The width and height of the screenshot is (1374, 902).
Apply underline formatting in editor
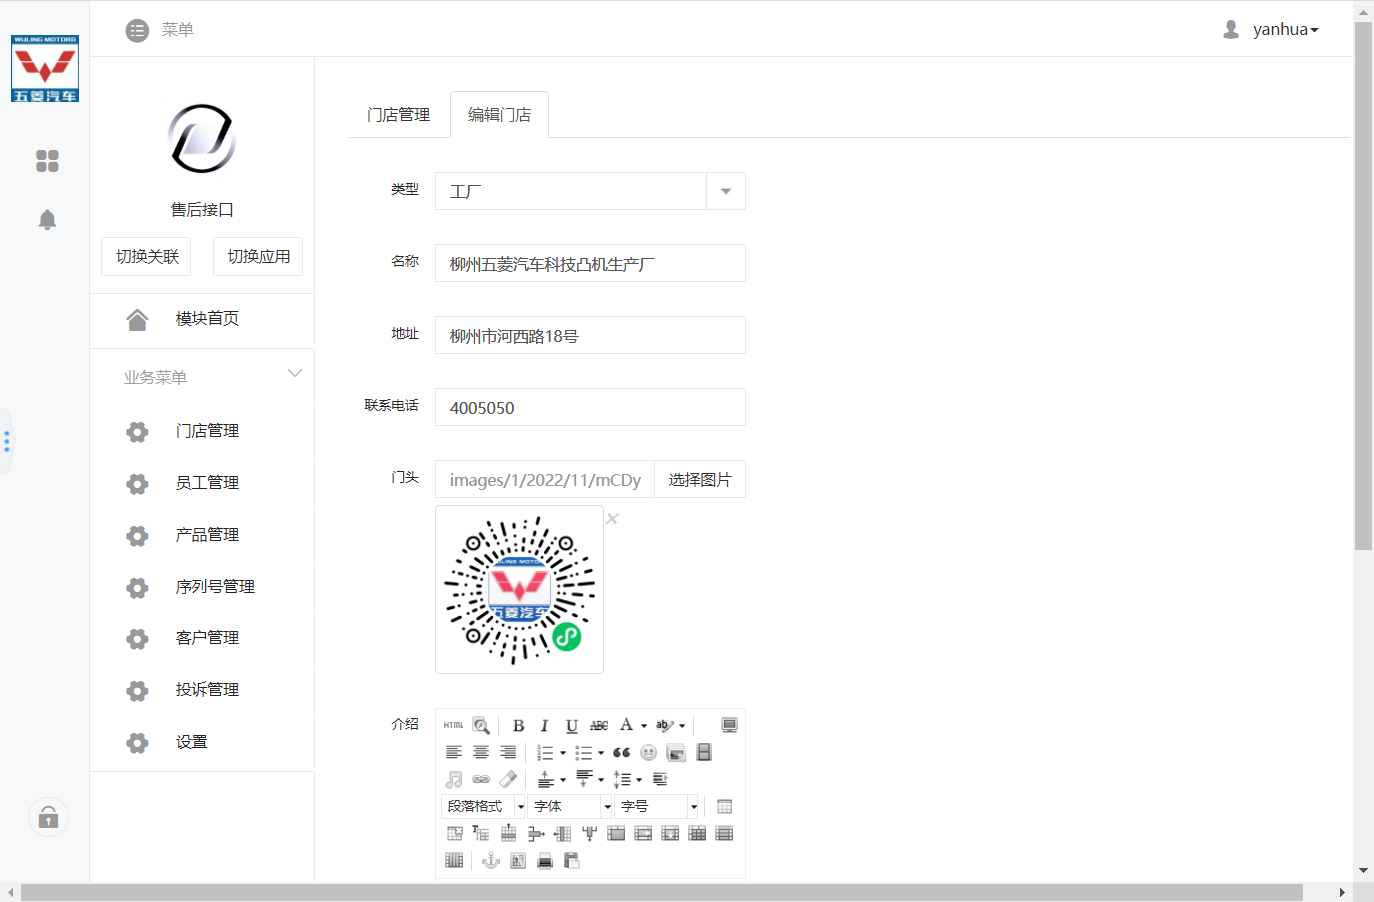(571, 725)
